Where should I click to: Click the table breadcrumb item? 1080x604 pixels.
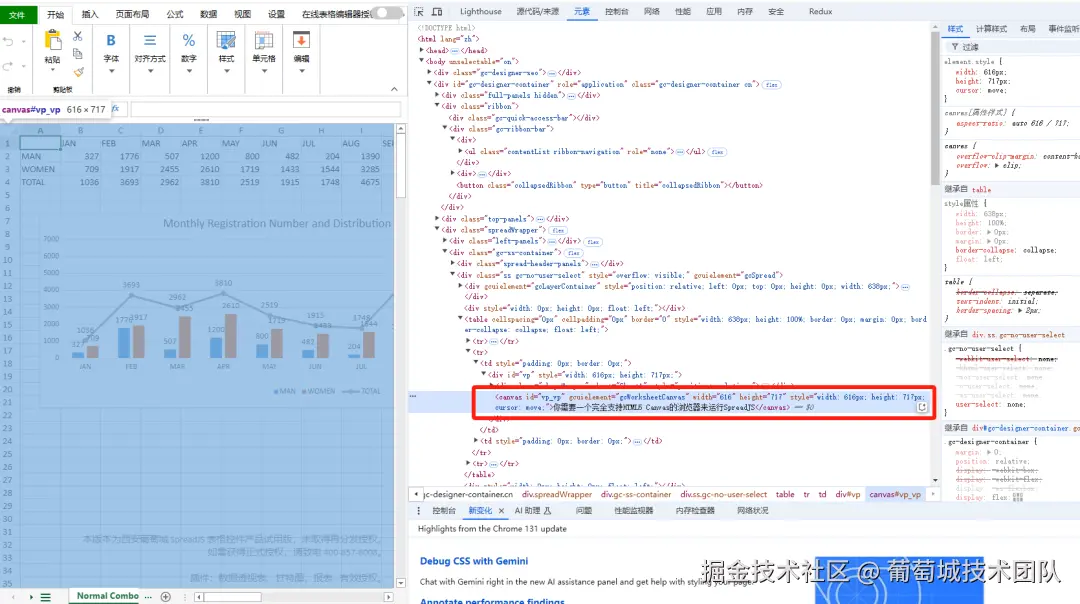click(785, 494)
